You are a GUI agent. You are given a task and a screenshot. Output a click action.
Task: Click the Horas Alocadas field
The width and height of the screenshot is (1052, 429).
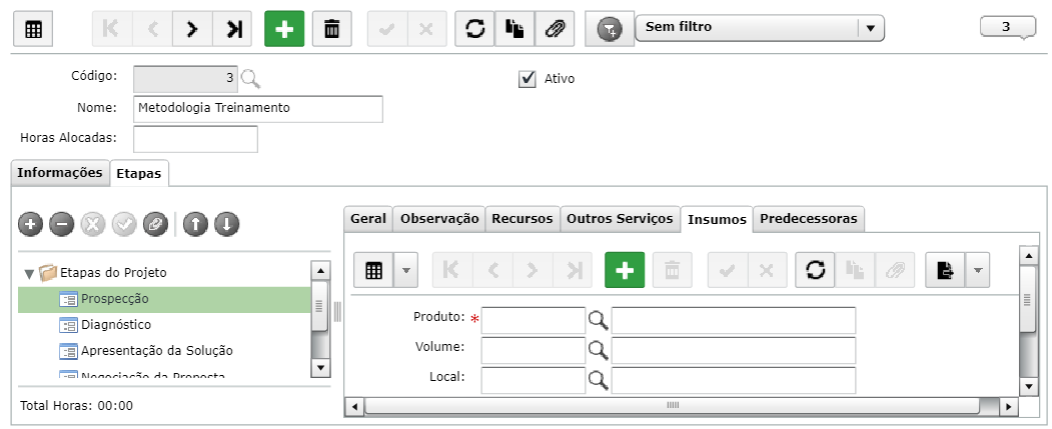click(x=196, y=139)
